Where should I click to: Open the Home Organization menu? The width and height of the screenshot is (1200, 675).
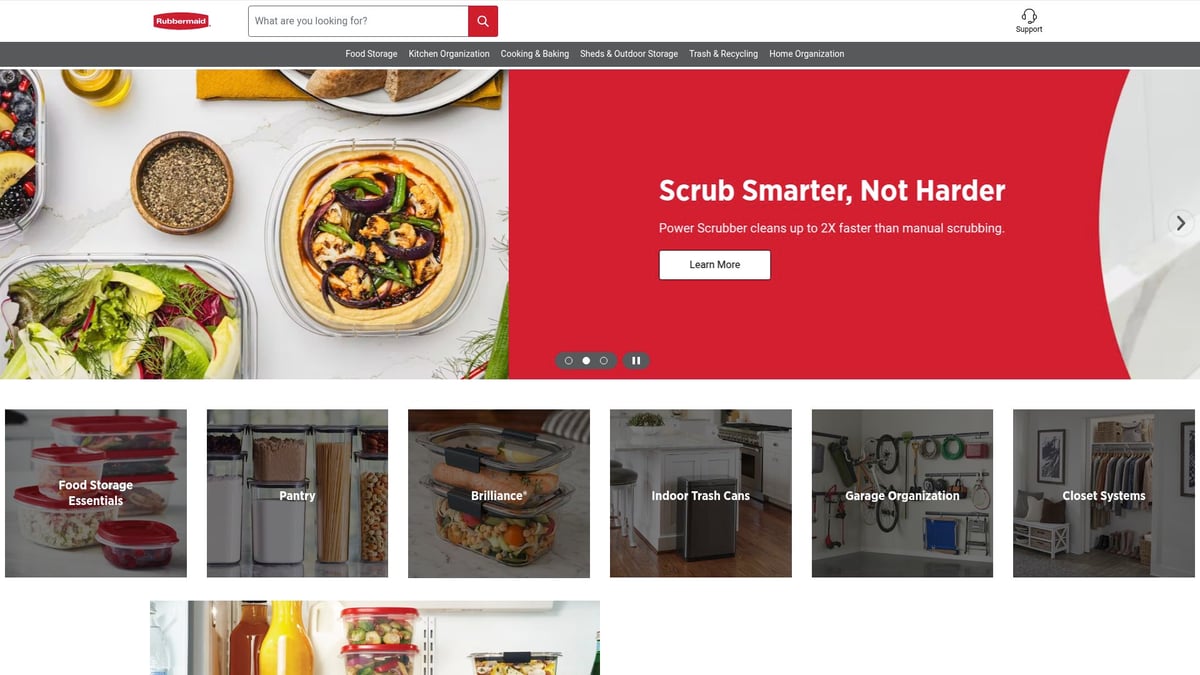pyautogui.click(x=807, y=54)
